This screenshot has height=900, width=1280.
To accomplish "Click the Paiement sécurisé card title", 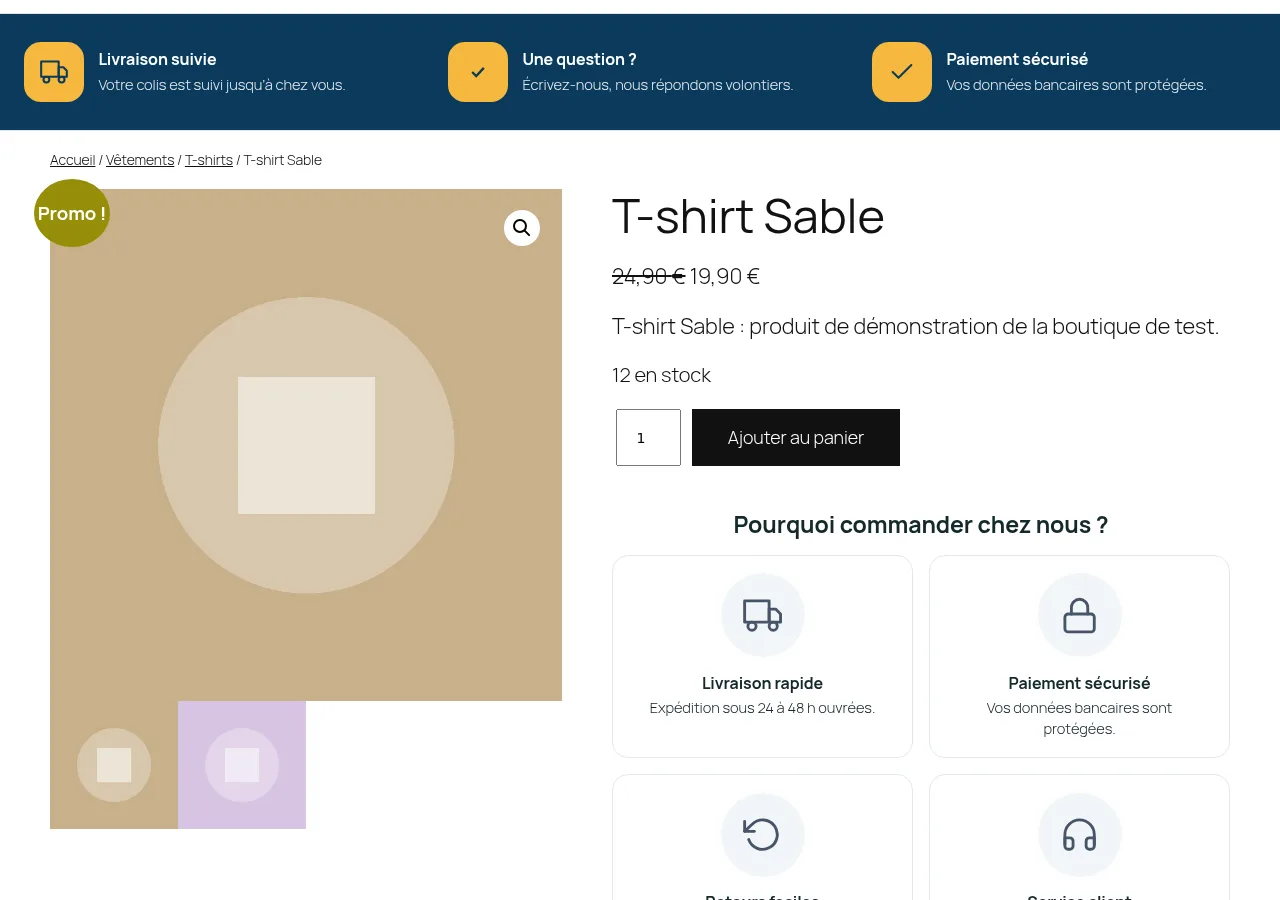I will pyautogui.click(x=1080, y=683).
